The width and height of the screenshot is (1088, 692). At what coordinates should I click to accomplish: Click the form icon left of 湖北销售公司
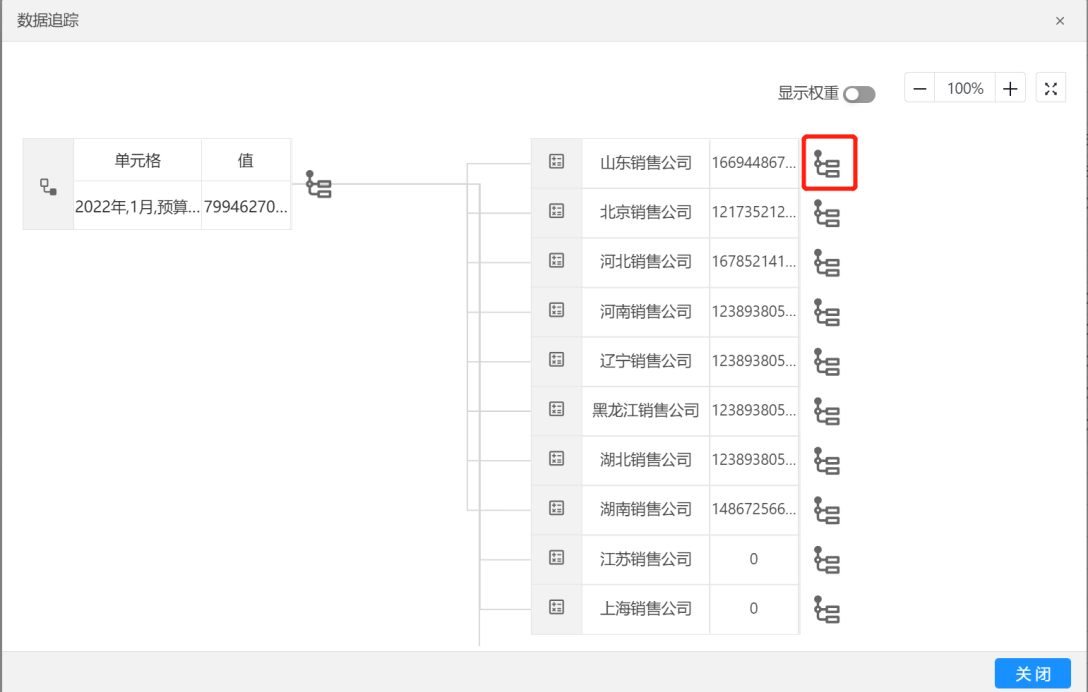557,459
